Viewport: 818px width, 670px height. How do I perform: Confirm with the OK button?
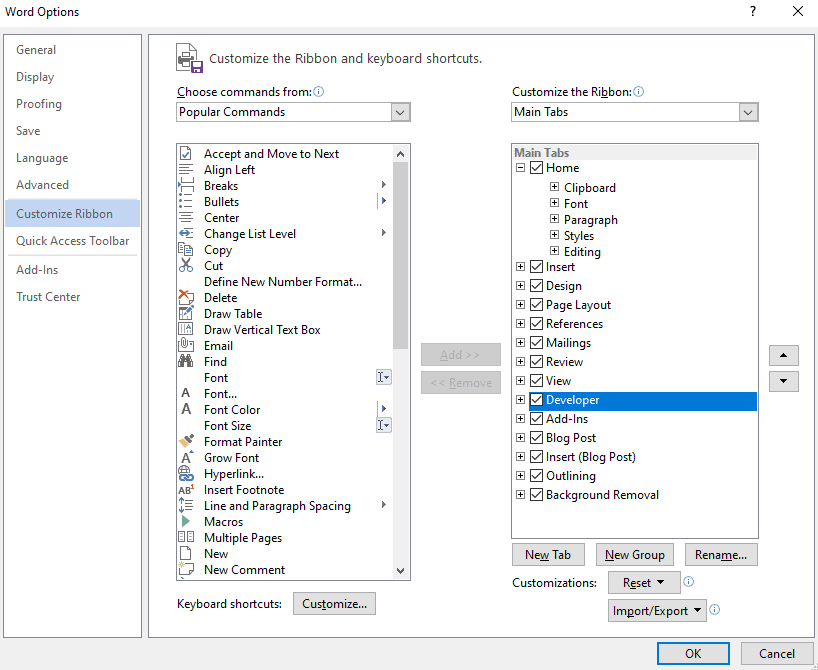[693, 653]
